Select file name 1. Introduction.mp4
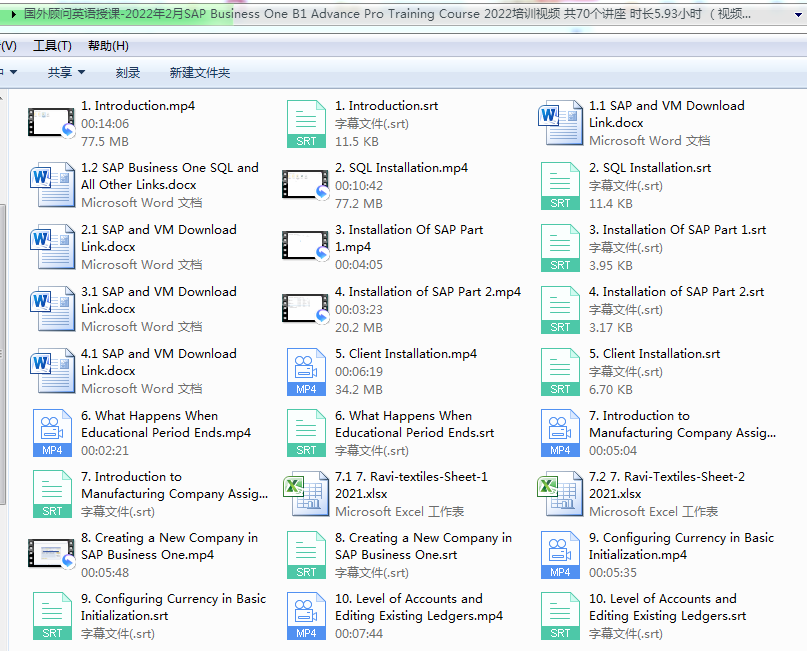 coord(138,105)
